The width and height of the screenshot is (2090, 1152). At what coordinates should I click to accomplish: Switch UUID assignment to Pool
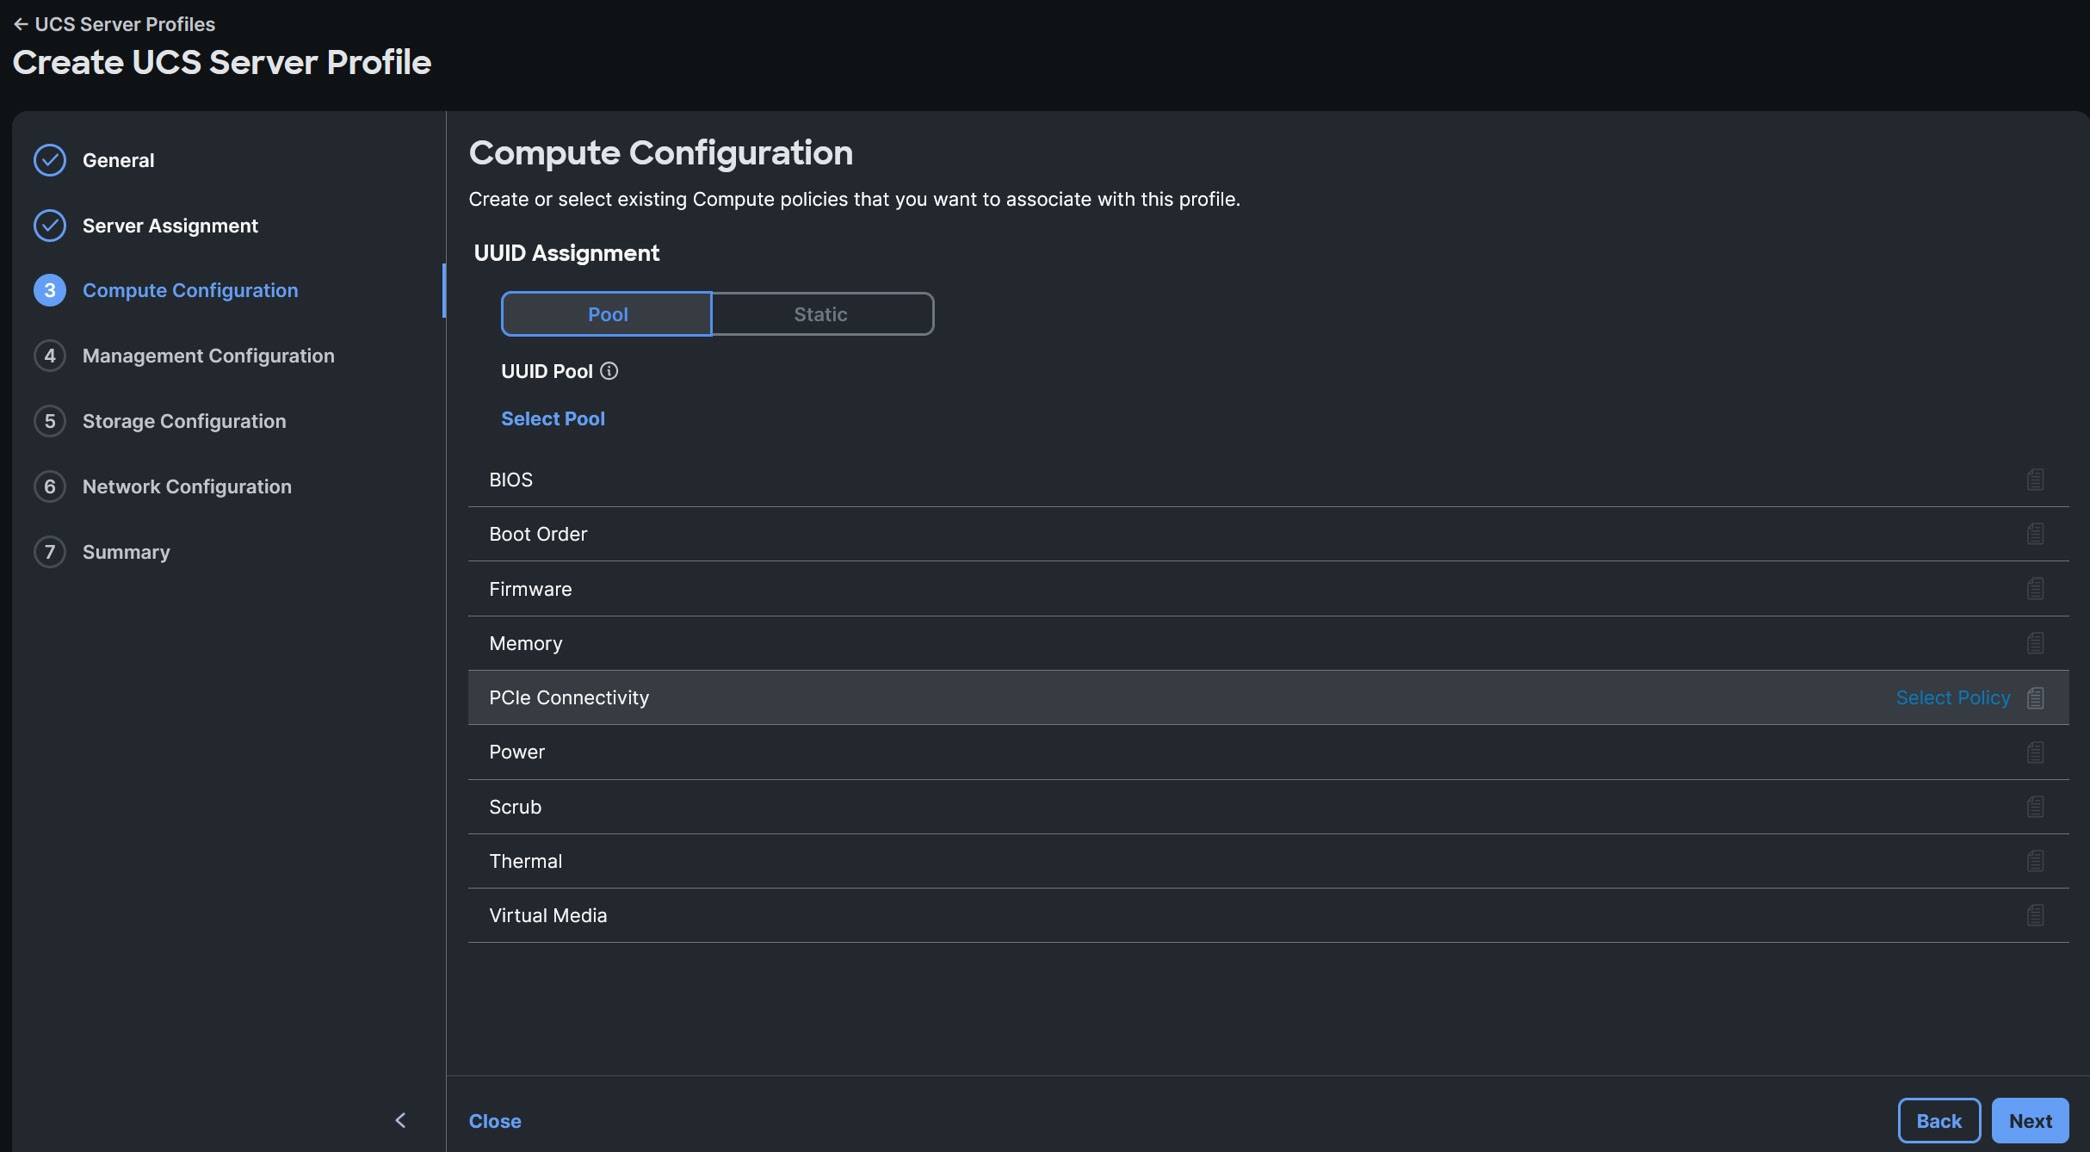coord(607,314)
